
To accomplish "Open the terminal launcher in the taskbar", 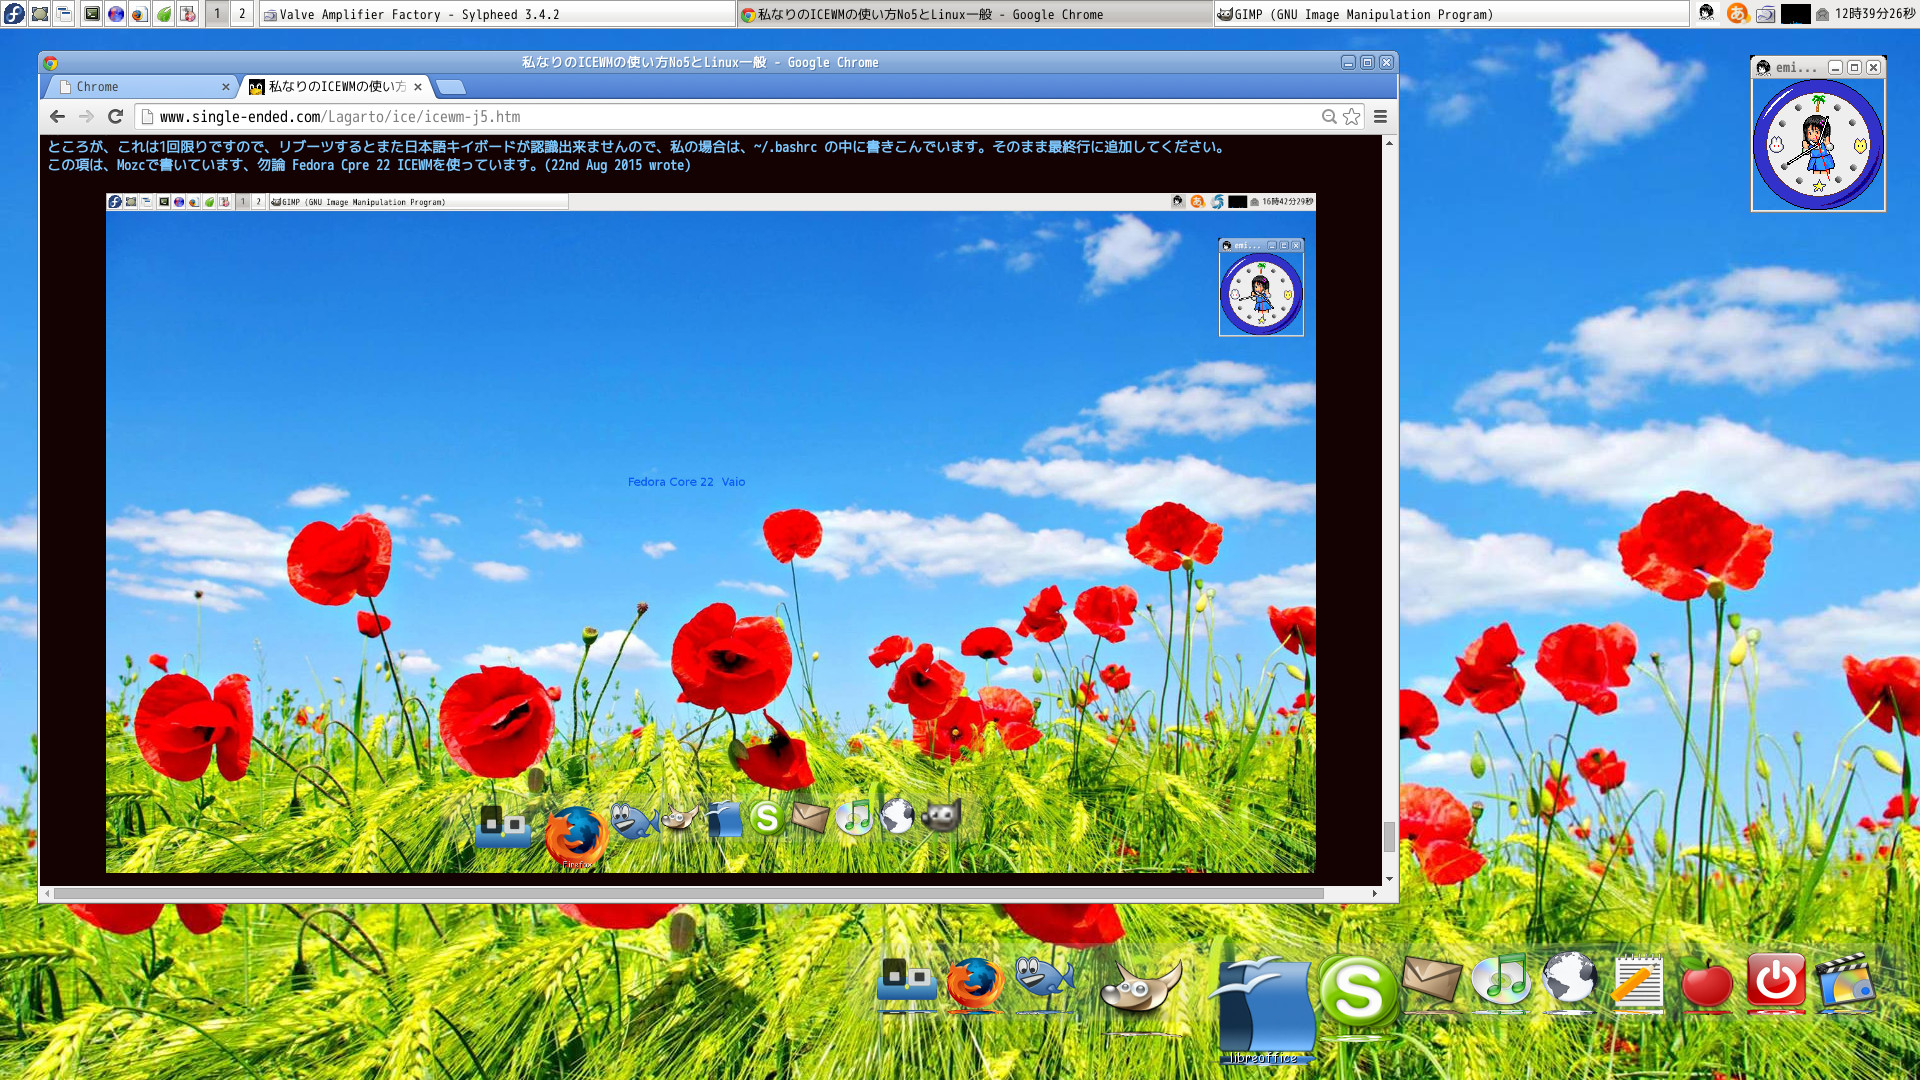I will tap(91, 14).
